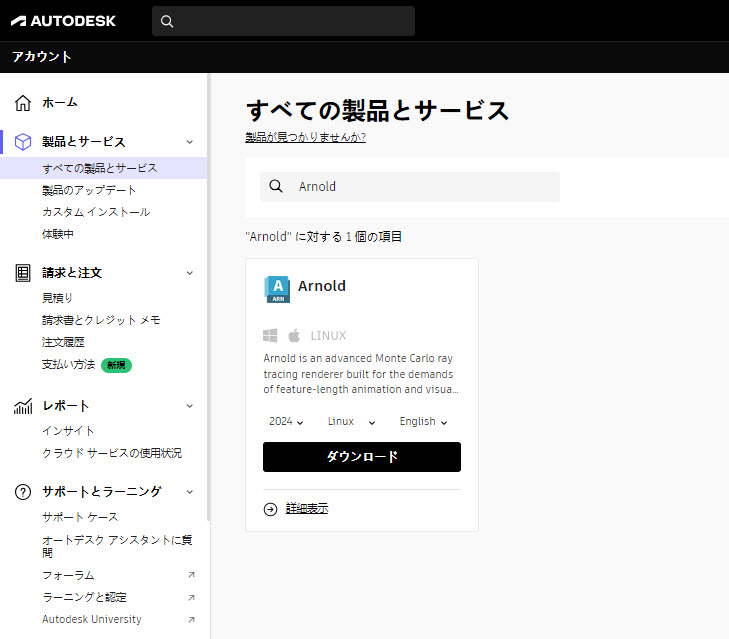Click the Arnold ARN product icon
Image resolution: width=729 pixels, height=639 pixels.
click(277, 289)
